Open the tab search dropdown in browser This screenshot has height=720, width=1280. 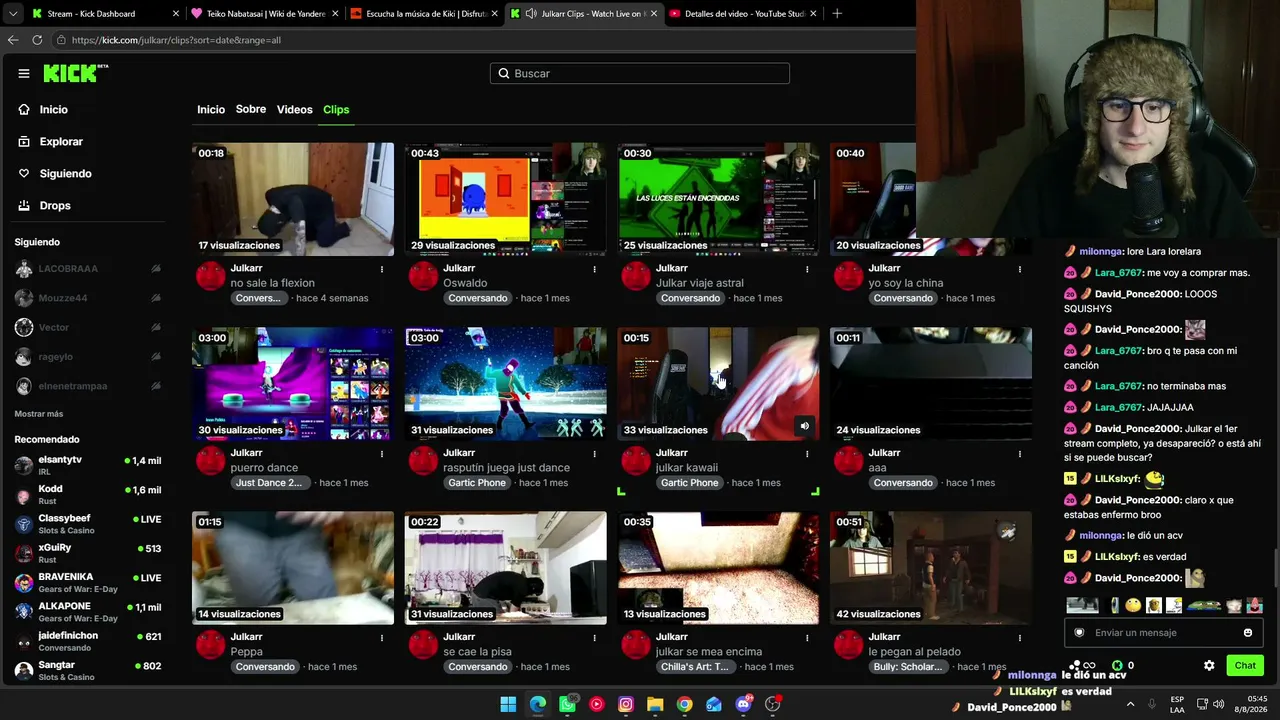point(12,14)
